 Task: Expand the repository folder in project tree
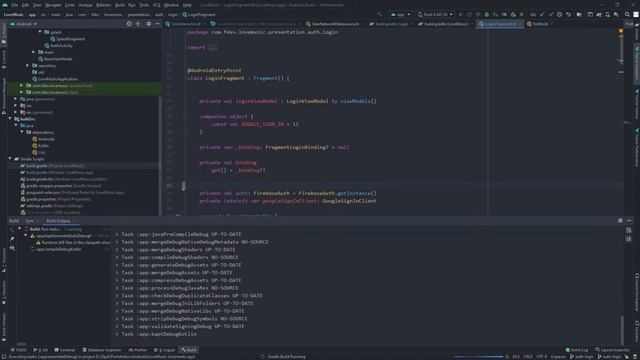(x=28, y=65)
